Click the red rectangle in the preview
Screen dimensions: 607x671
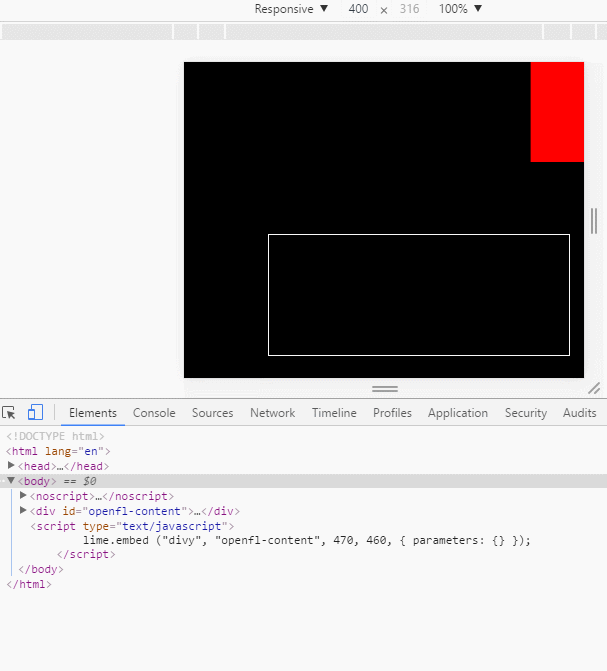pyautogui.click(x=557, y=112)
